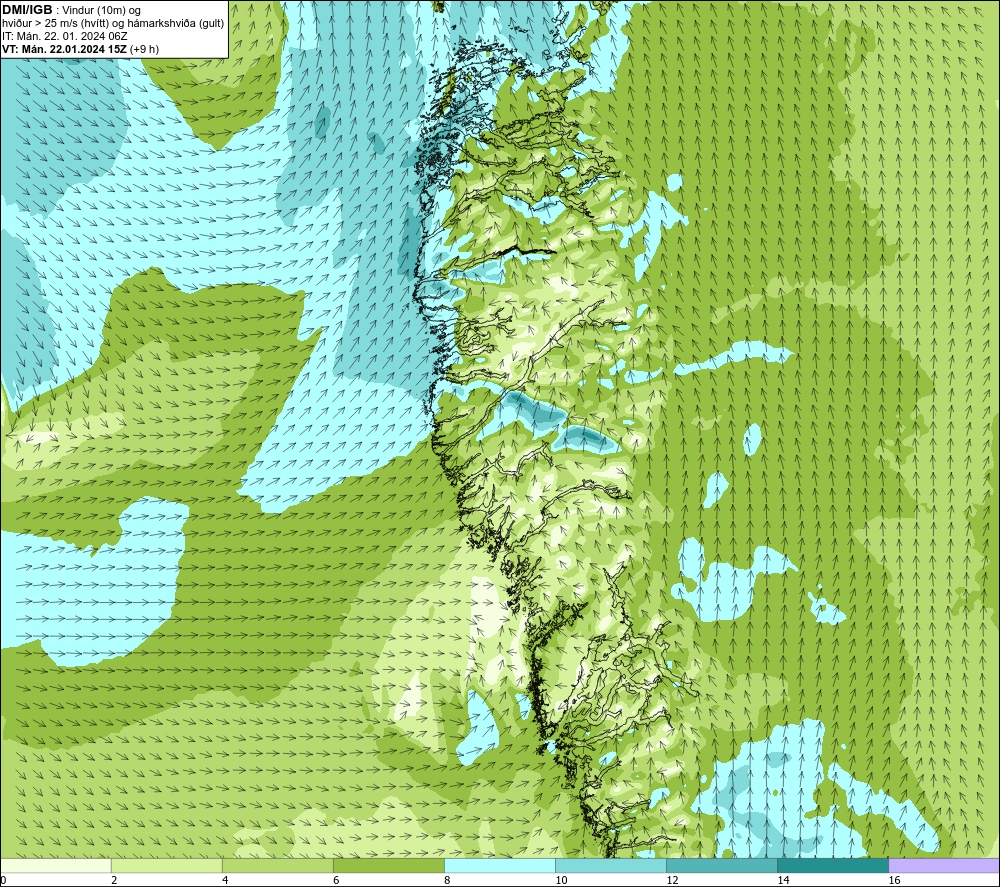
Task: Click the '(+9 h)' forecast offset text
Action: 144,49
